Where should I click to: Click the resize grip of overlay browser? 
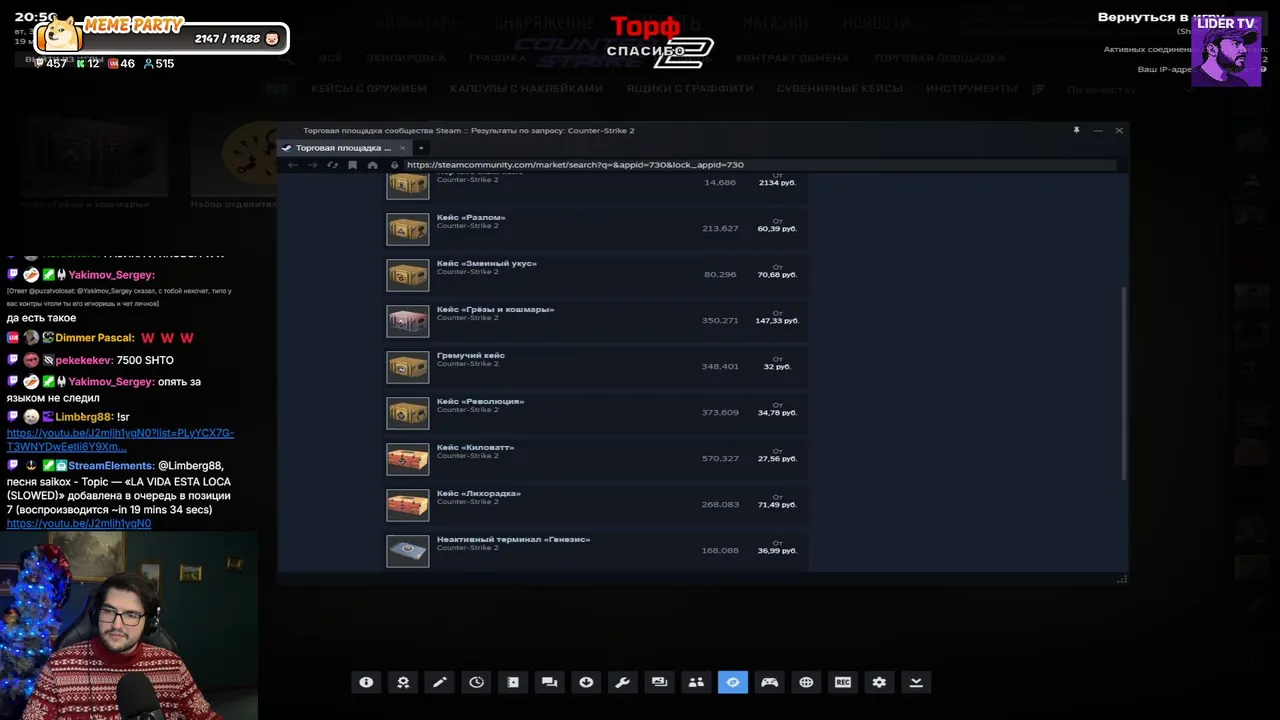tap(1122, 578)
